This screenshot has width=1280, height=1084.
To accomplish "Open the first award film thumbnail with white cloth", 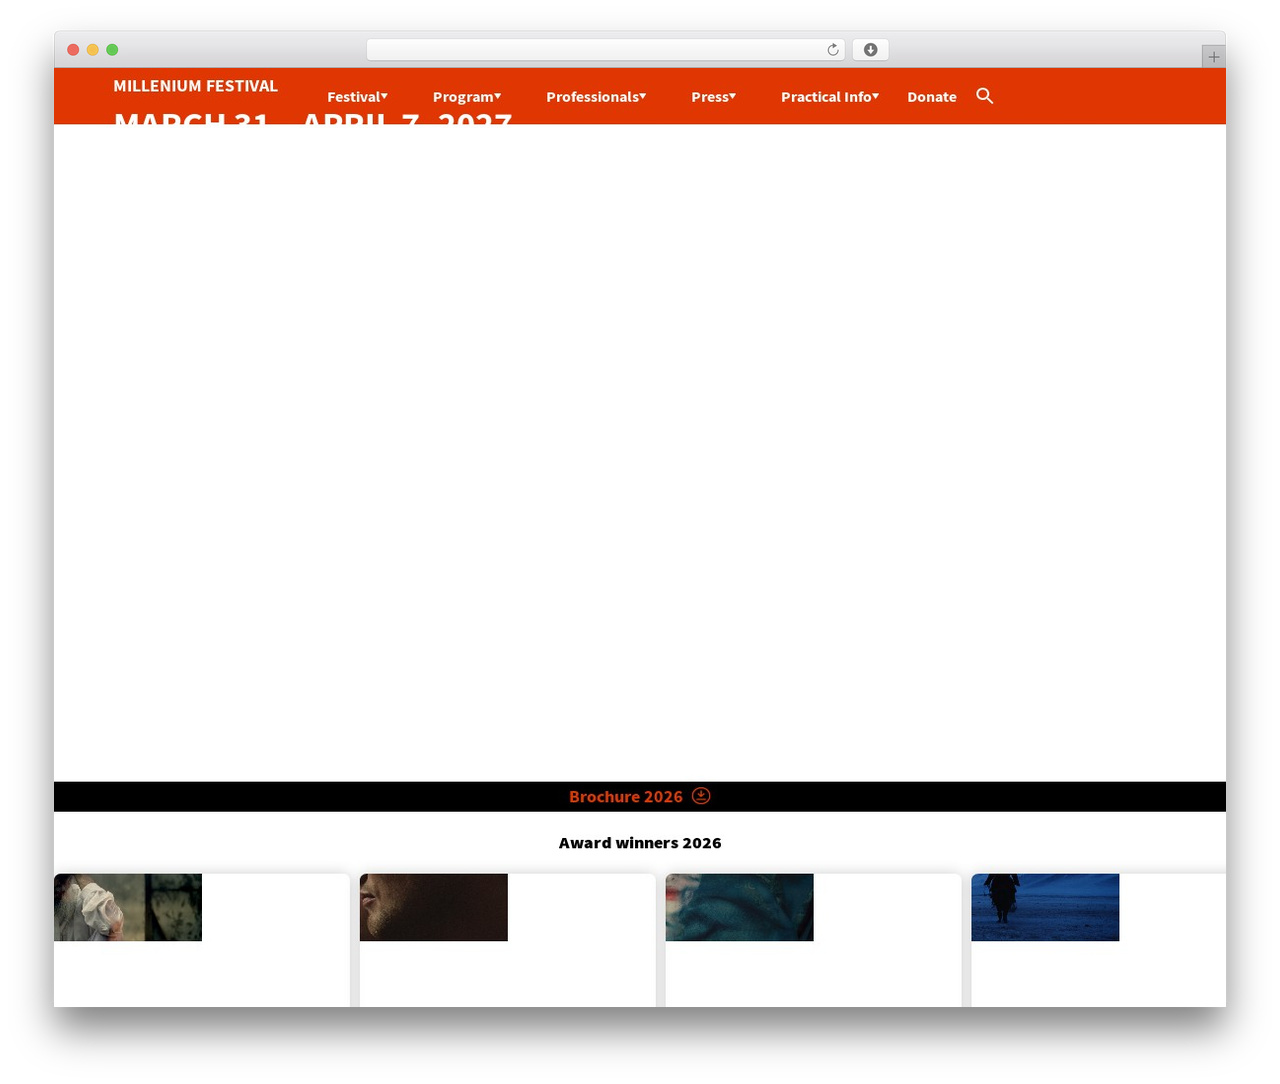I will pyautogui.click(x=128, y=907).
